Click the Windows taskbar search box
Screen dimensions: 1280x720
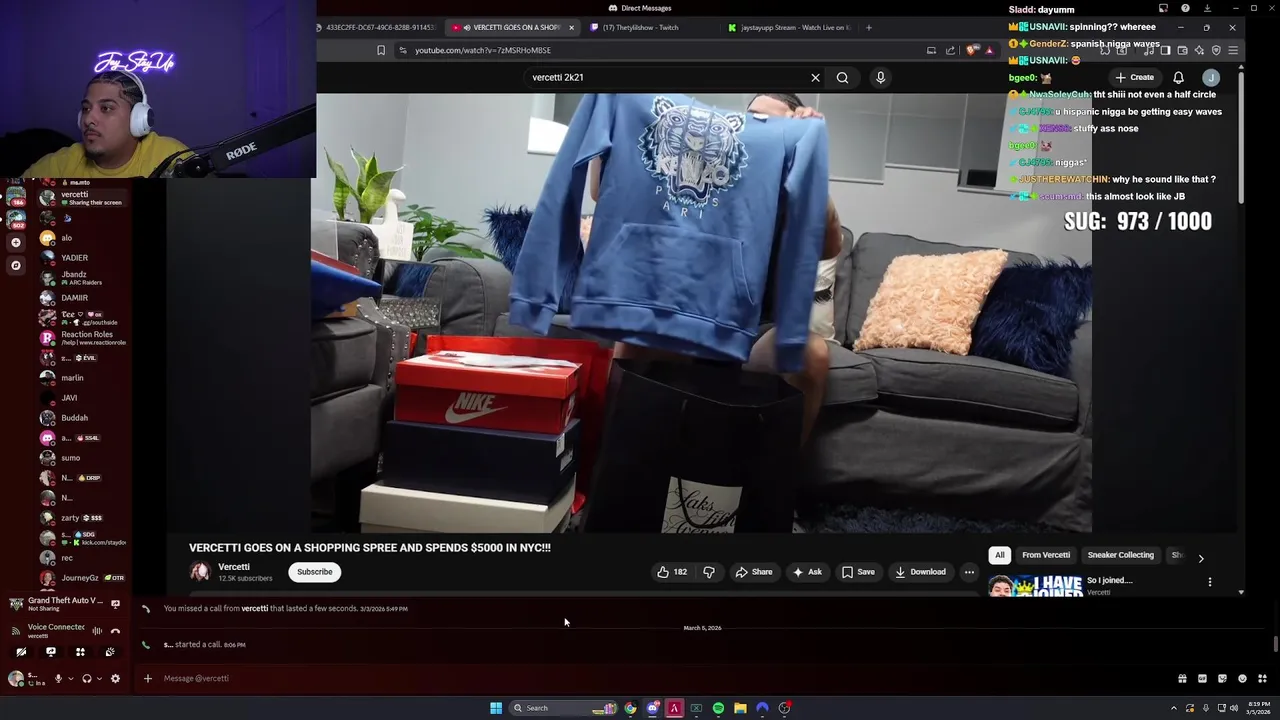tap(564, 708)
